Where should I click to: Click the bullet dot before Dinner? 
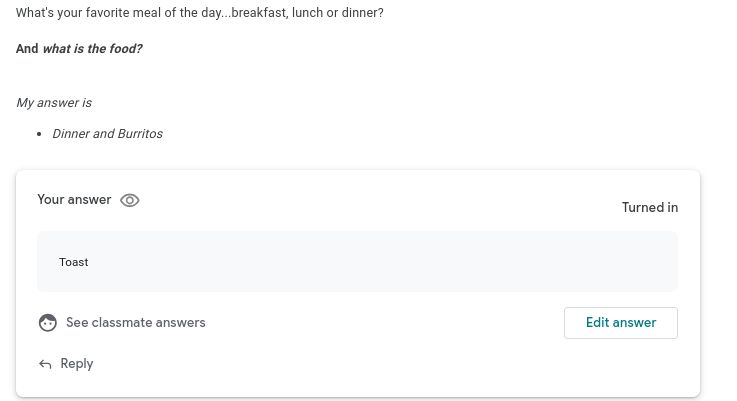click(39, 134)
